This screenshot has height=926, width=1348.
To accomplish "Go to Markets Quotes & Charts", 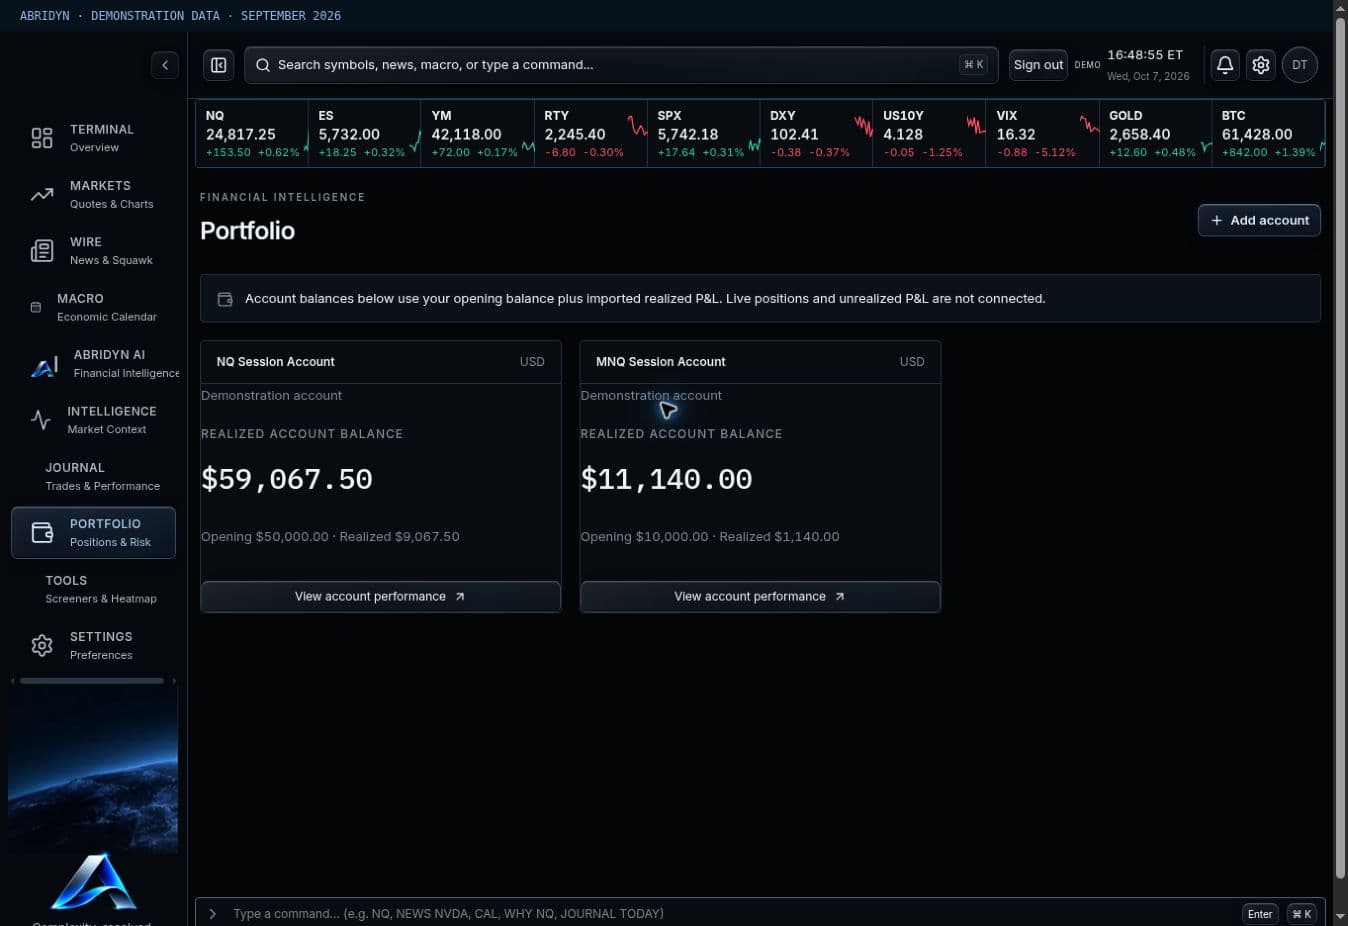I will click(x=93, y=194).
